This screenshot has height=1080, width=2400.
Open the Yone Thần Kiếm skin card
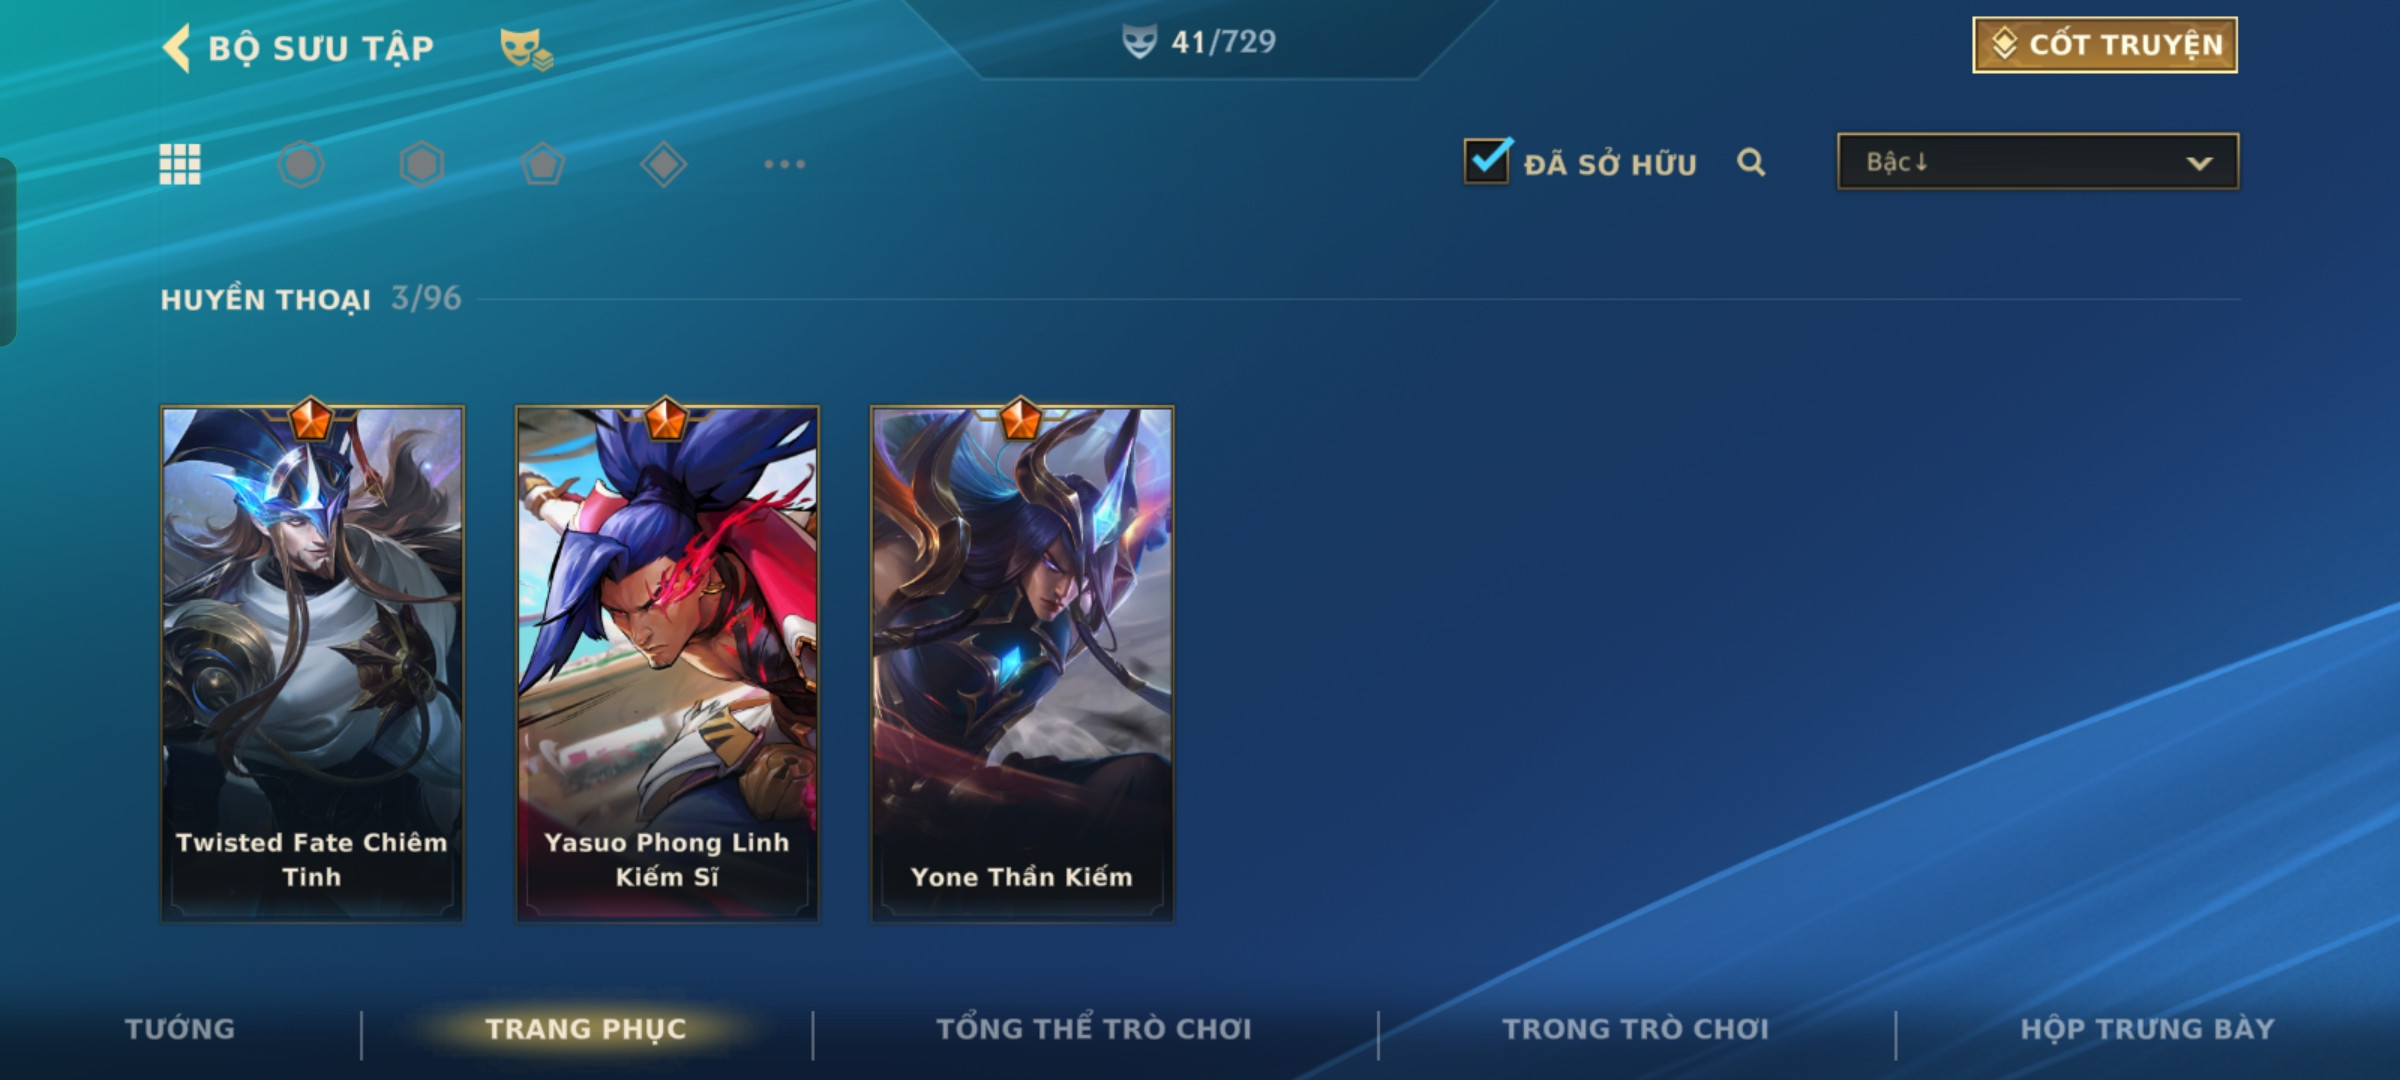click(1022, 663)
